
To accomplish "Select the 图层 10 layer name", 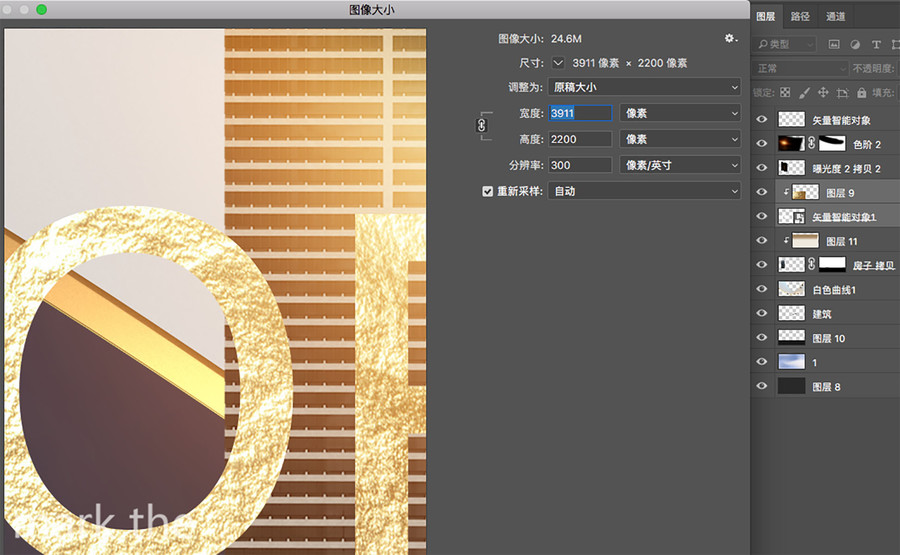I will pos(829,339).
